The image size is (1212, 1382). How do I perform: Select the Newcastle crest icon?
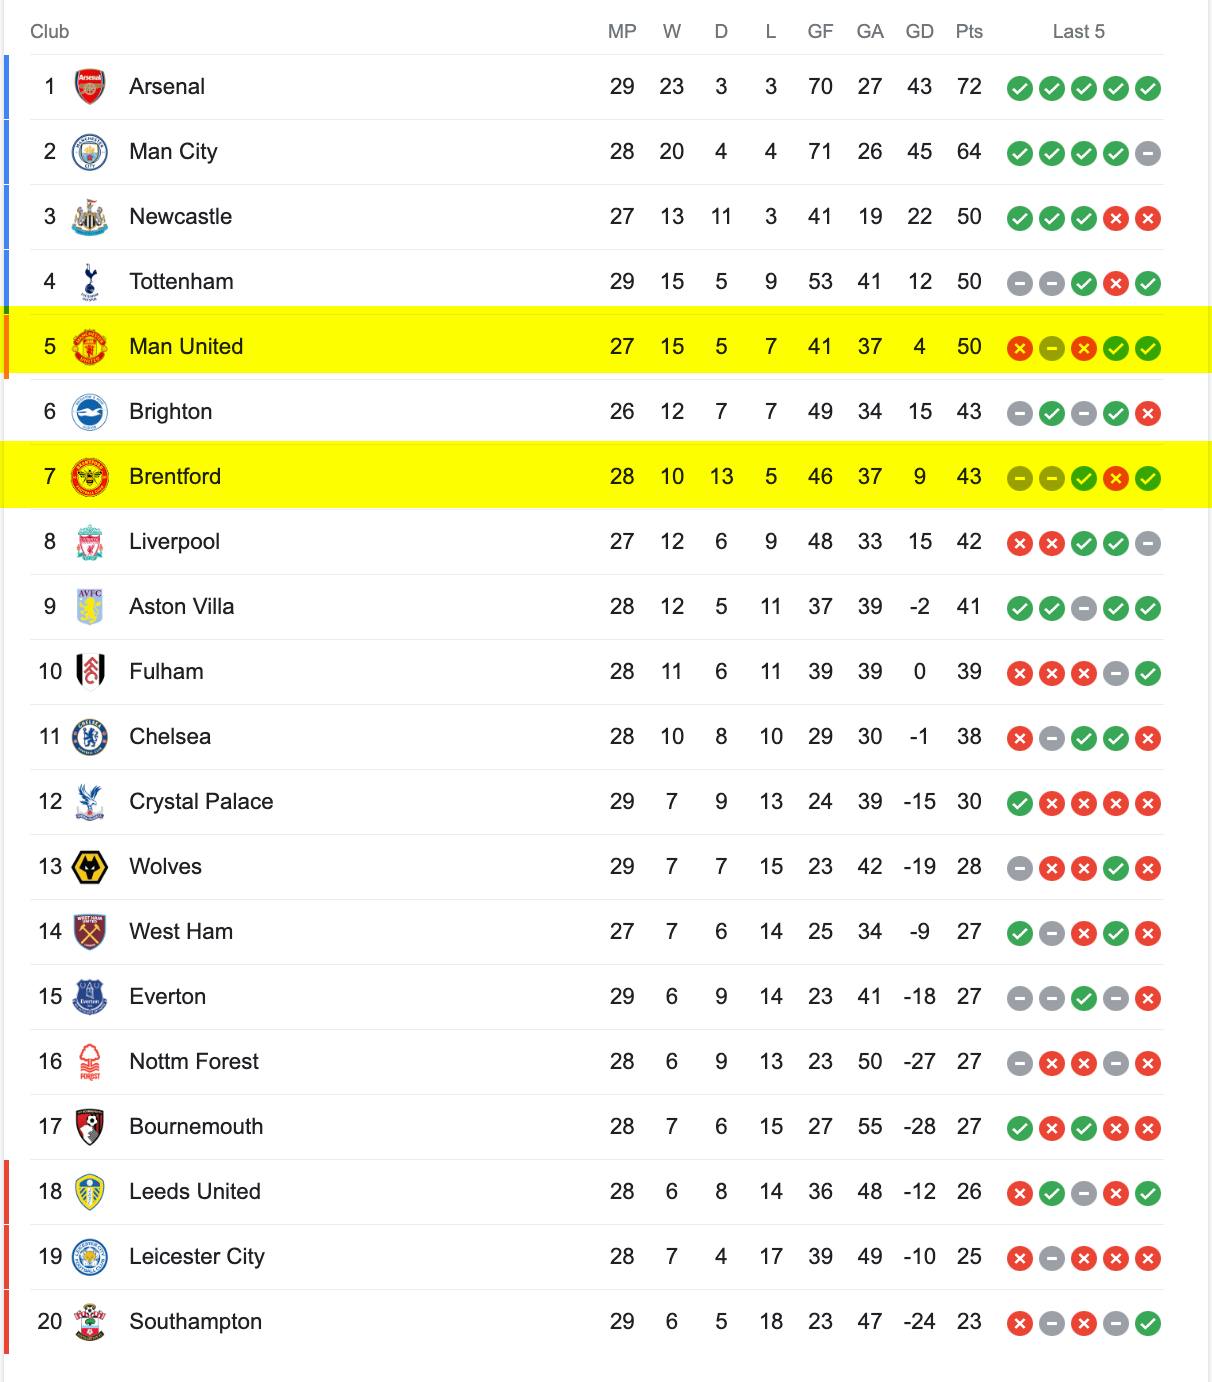pos(90,217)
